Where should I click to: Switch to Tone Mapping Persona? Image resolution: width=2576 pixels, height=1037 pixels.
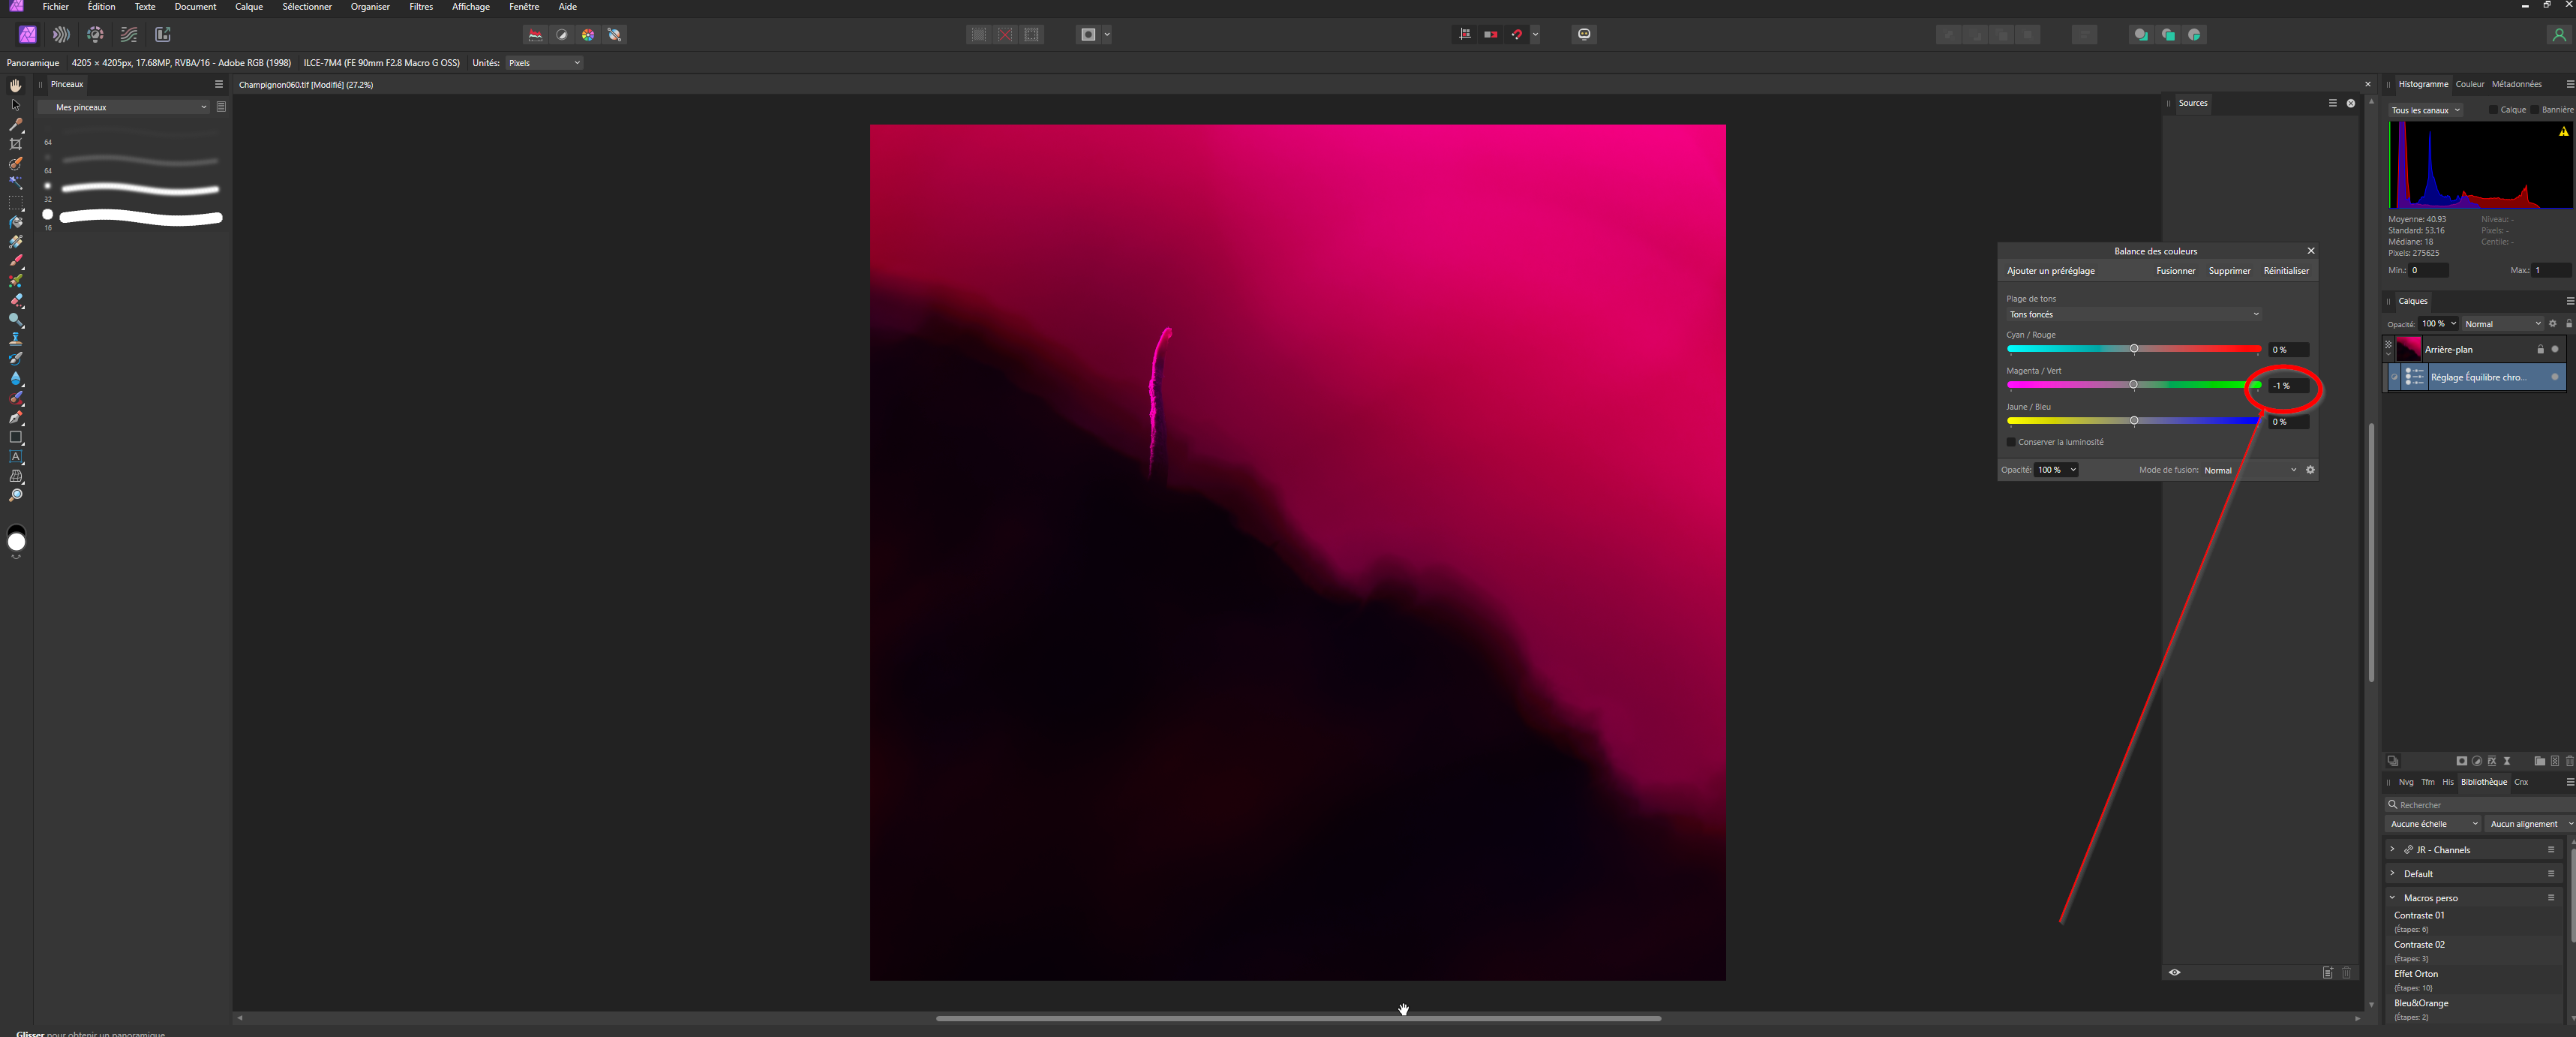129,34
